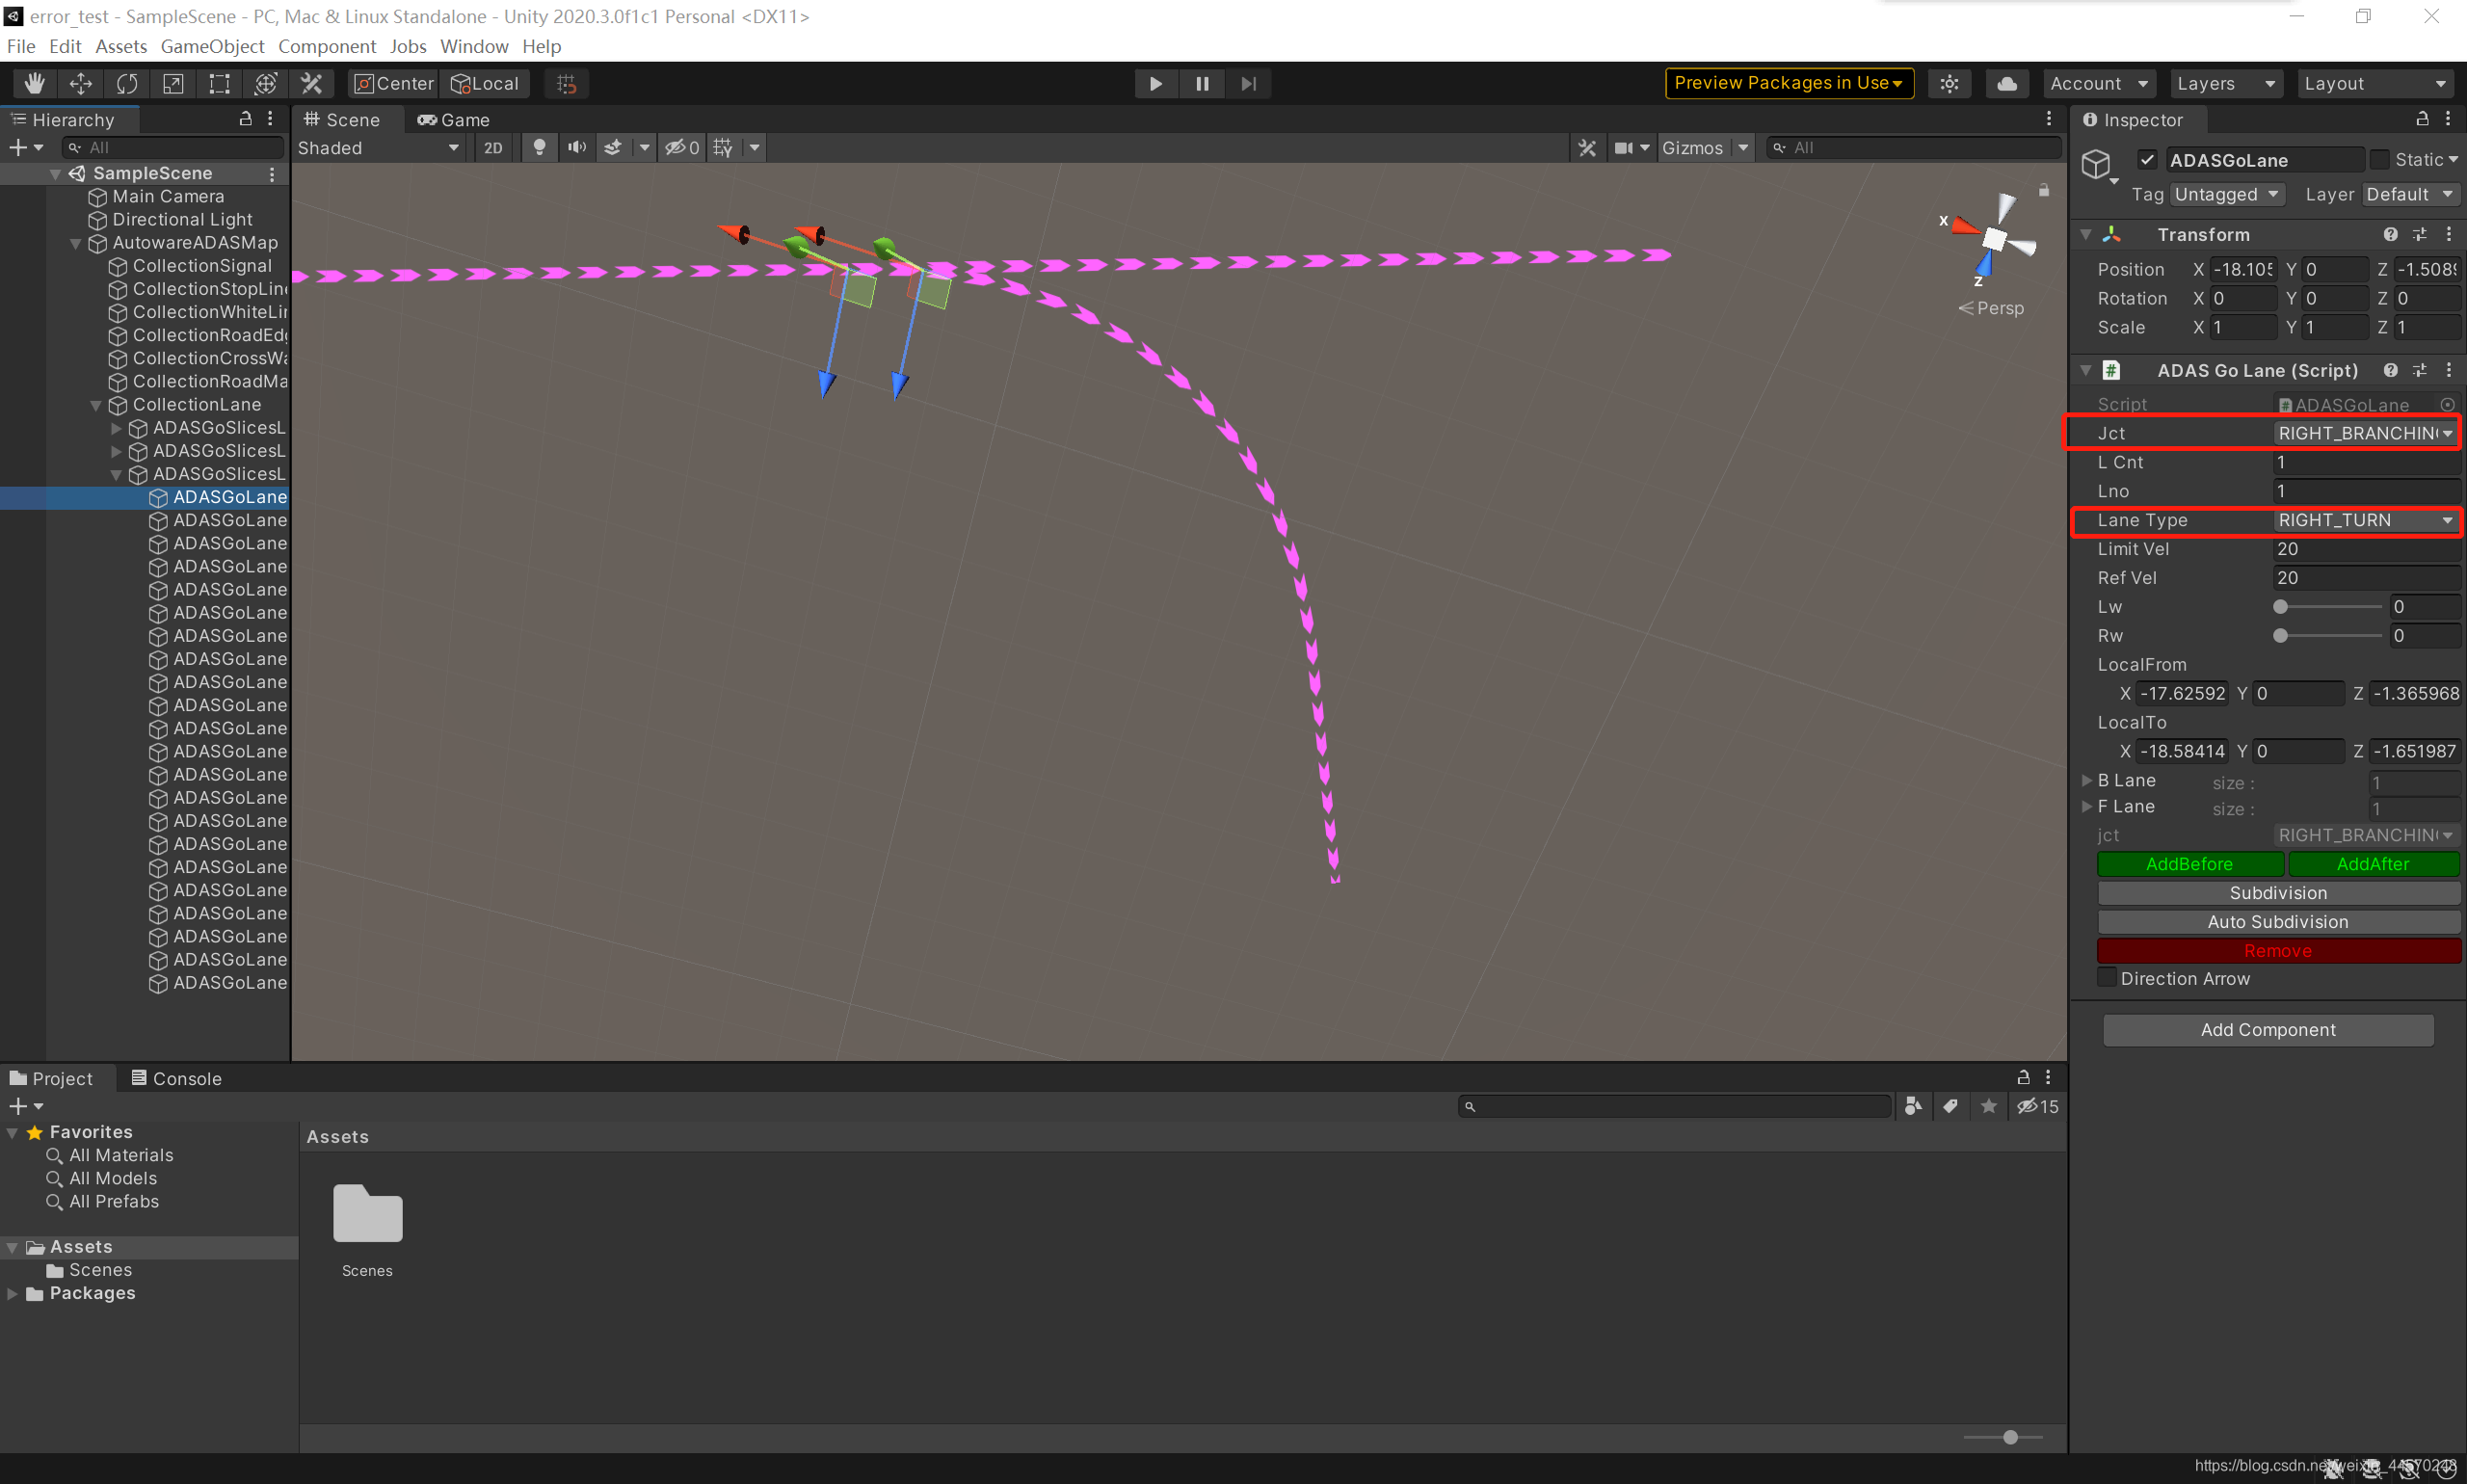Toggle the 2D view mode

[x=493, y=148]
